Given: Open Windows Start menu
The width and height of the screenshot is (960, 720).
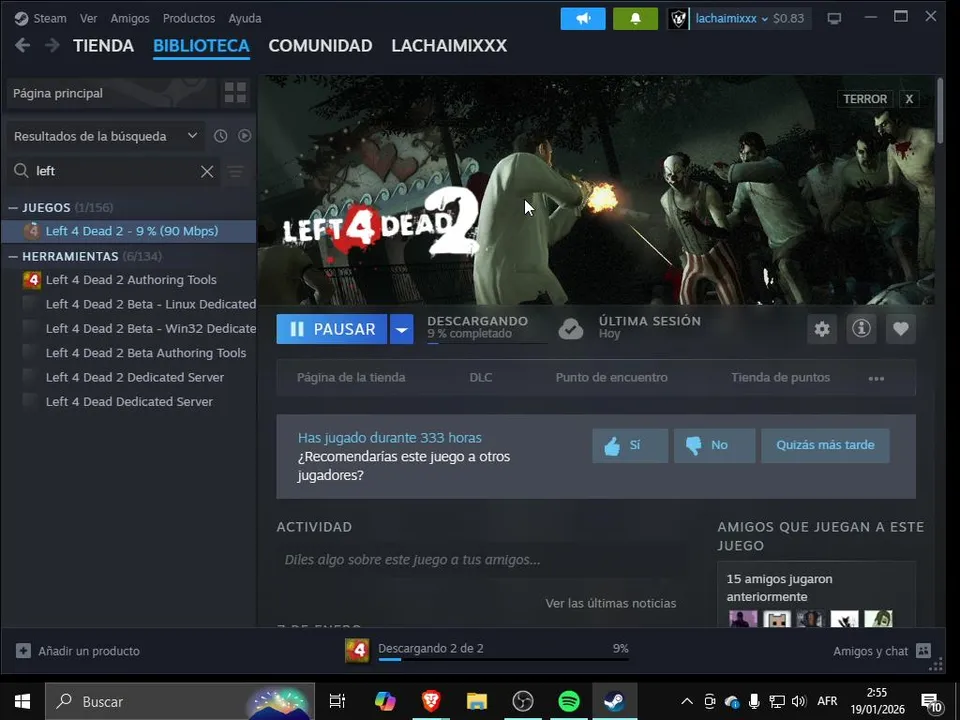Looking at the screenshot, I should click(x=23, y=701).
